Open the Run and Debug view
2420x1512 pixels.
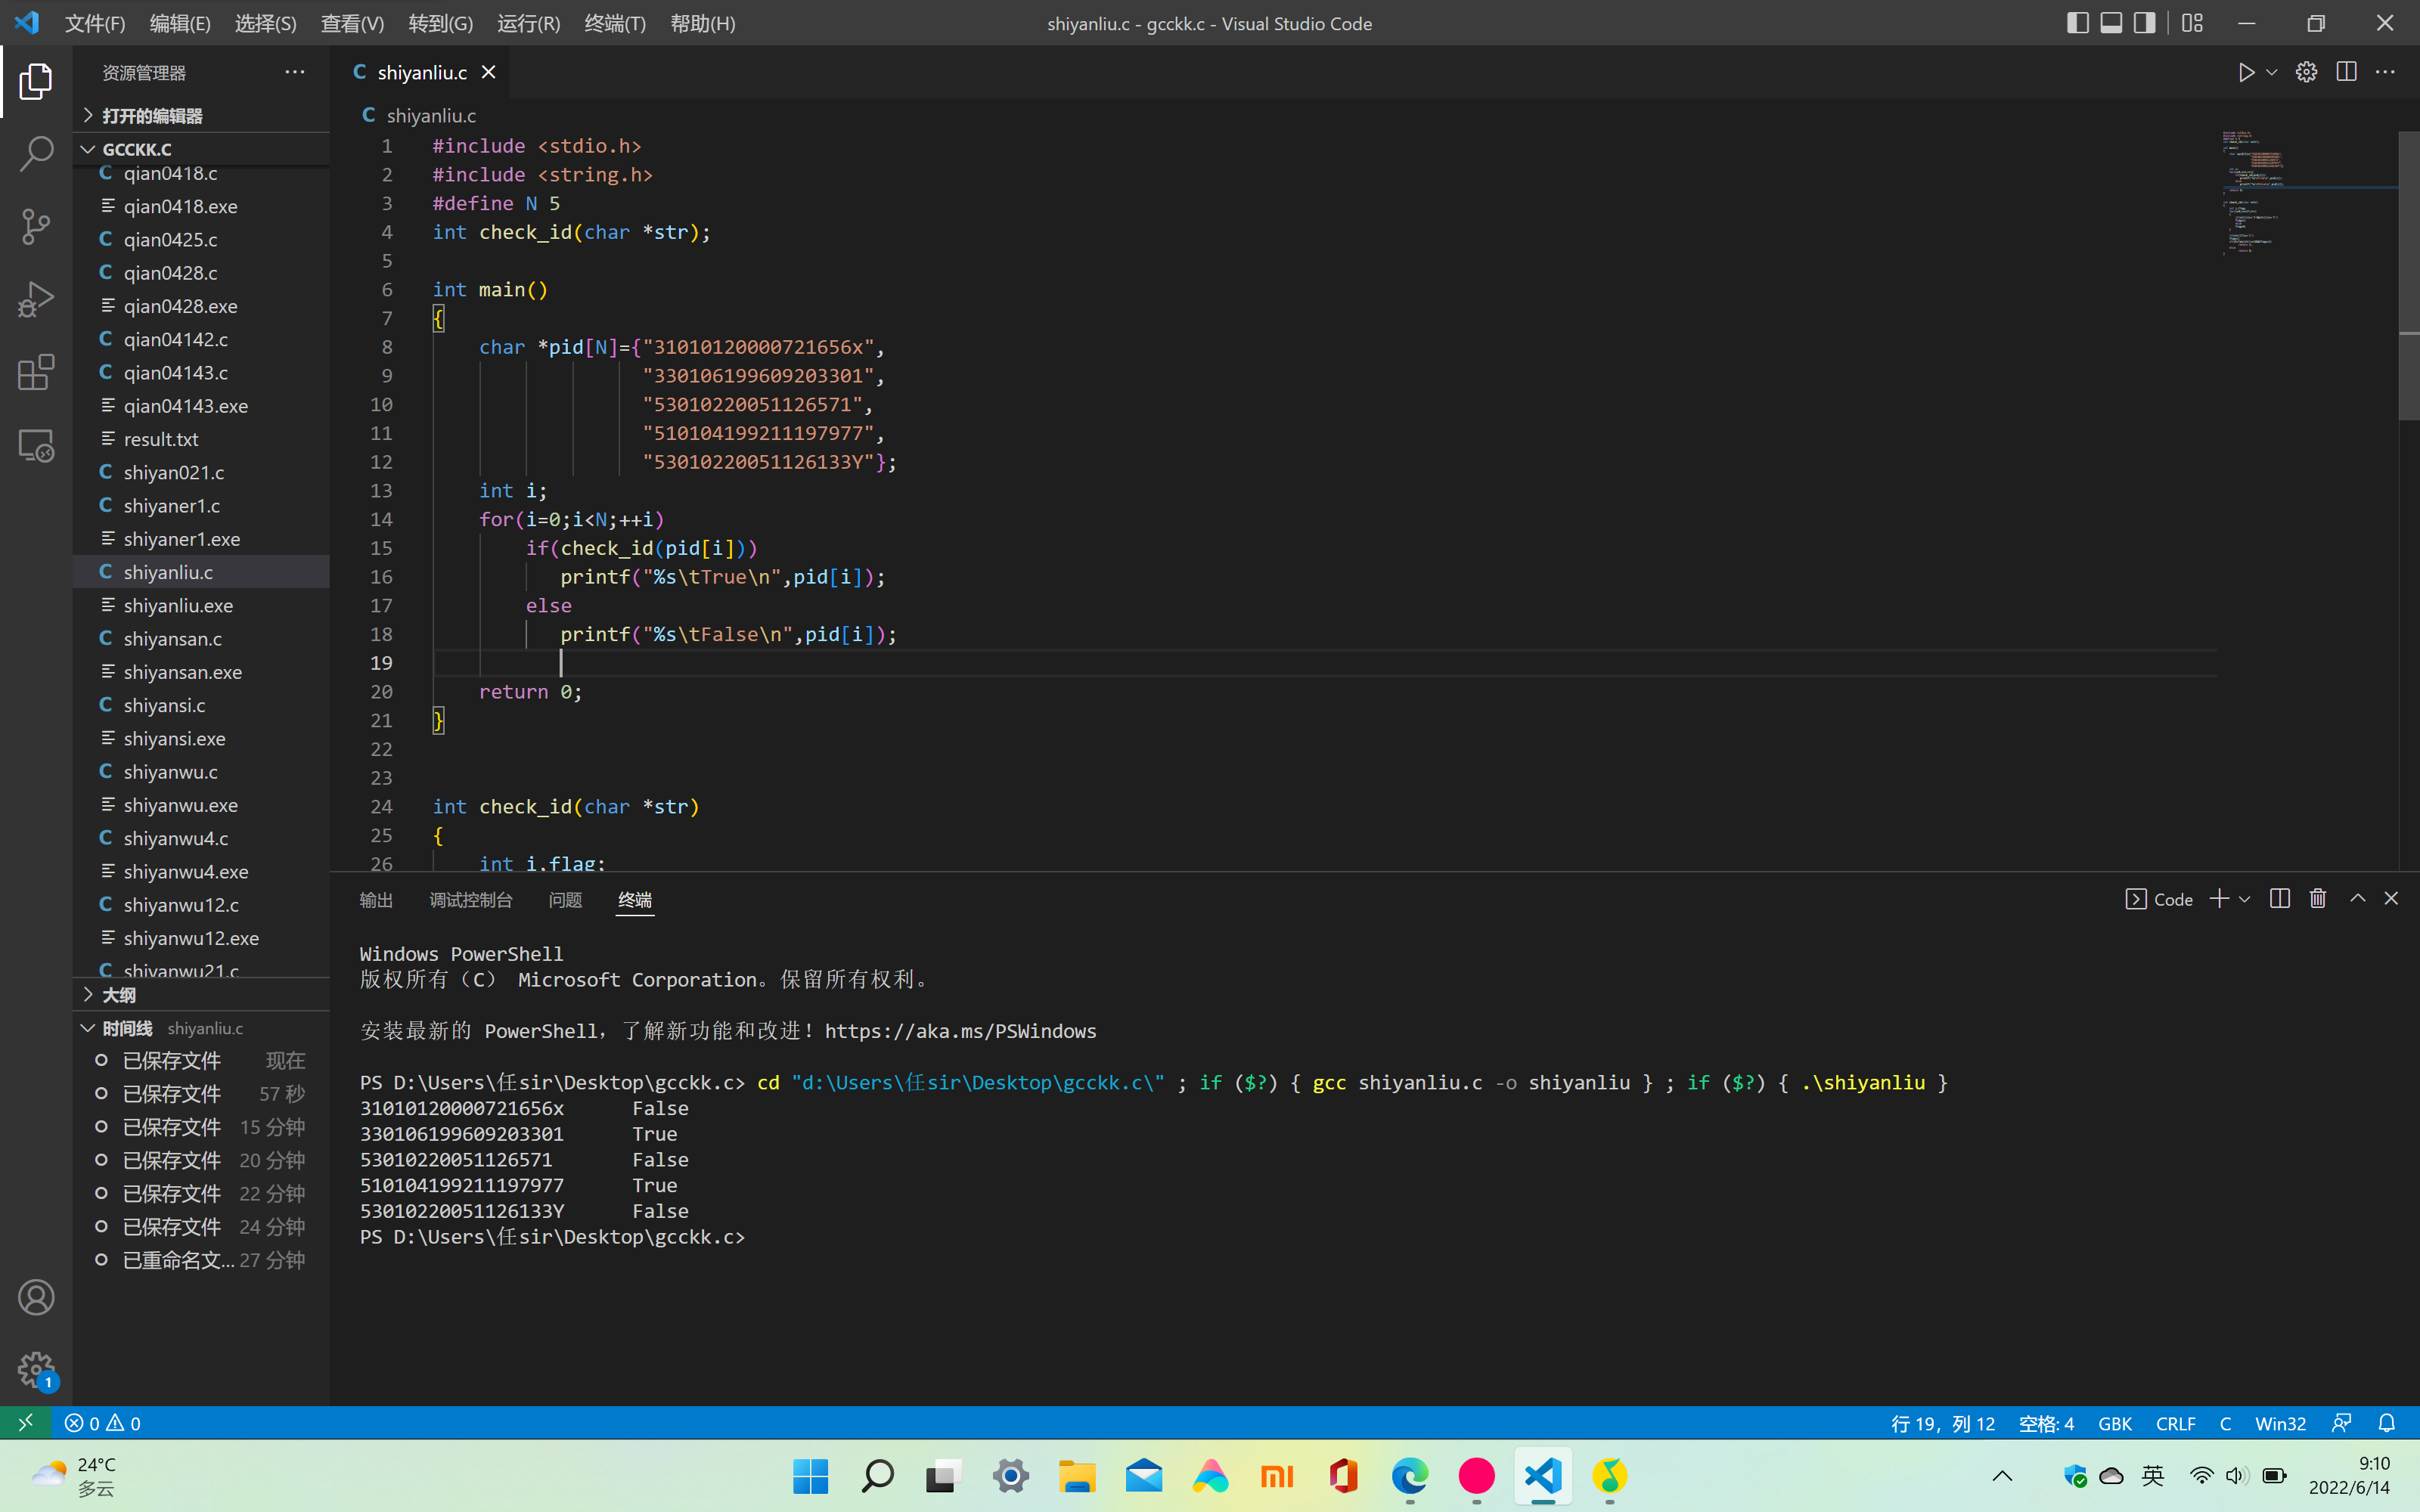point(36,300)
